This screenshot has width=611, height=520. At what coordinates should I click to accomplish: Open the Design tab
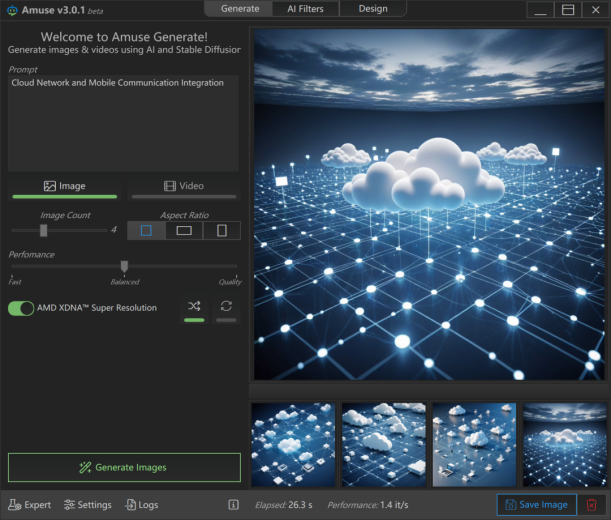point(372,9)
